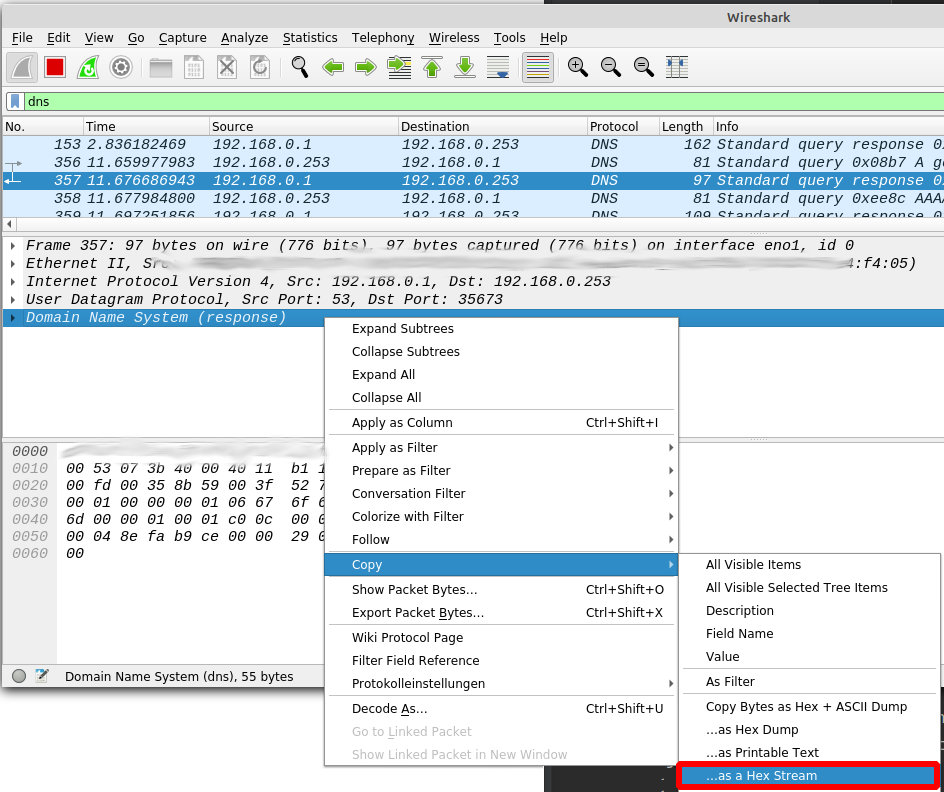
Task: Open the Telephony menu
Action: [x=383, y=37]
